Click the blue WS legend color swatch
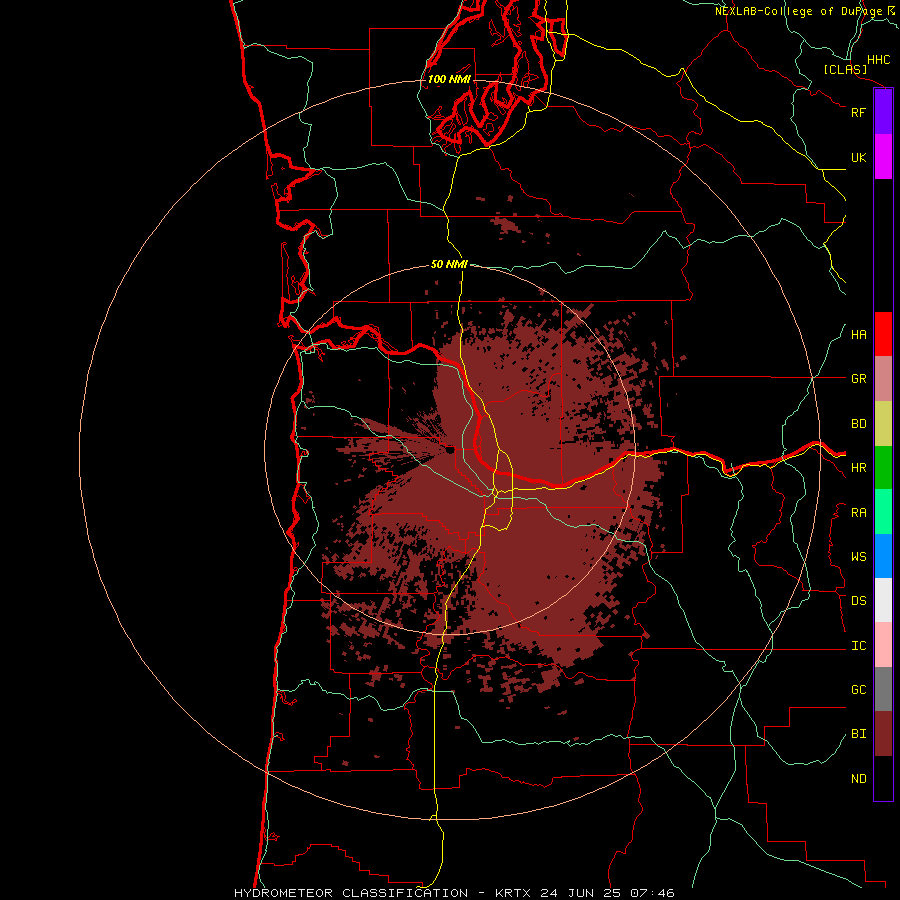Image resolution: width=900 pixels, height=900 pixels. (x=883, y=556)
